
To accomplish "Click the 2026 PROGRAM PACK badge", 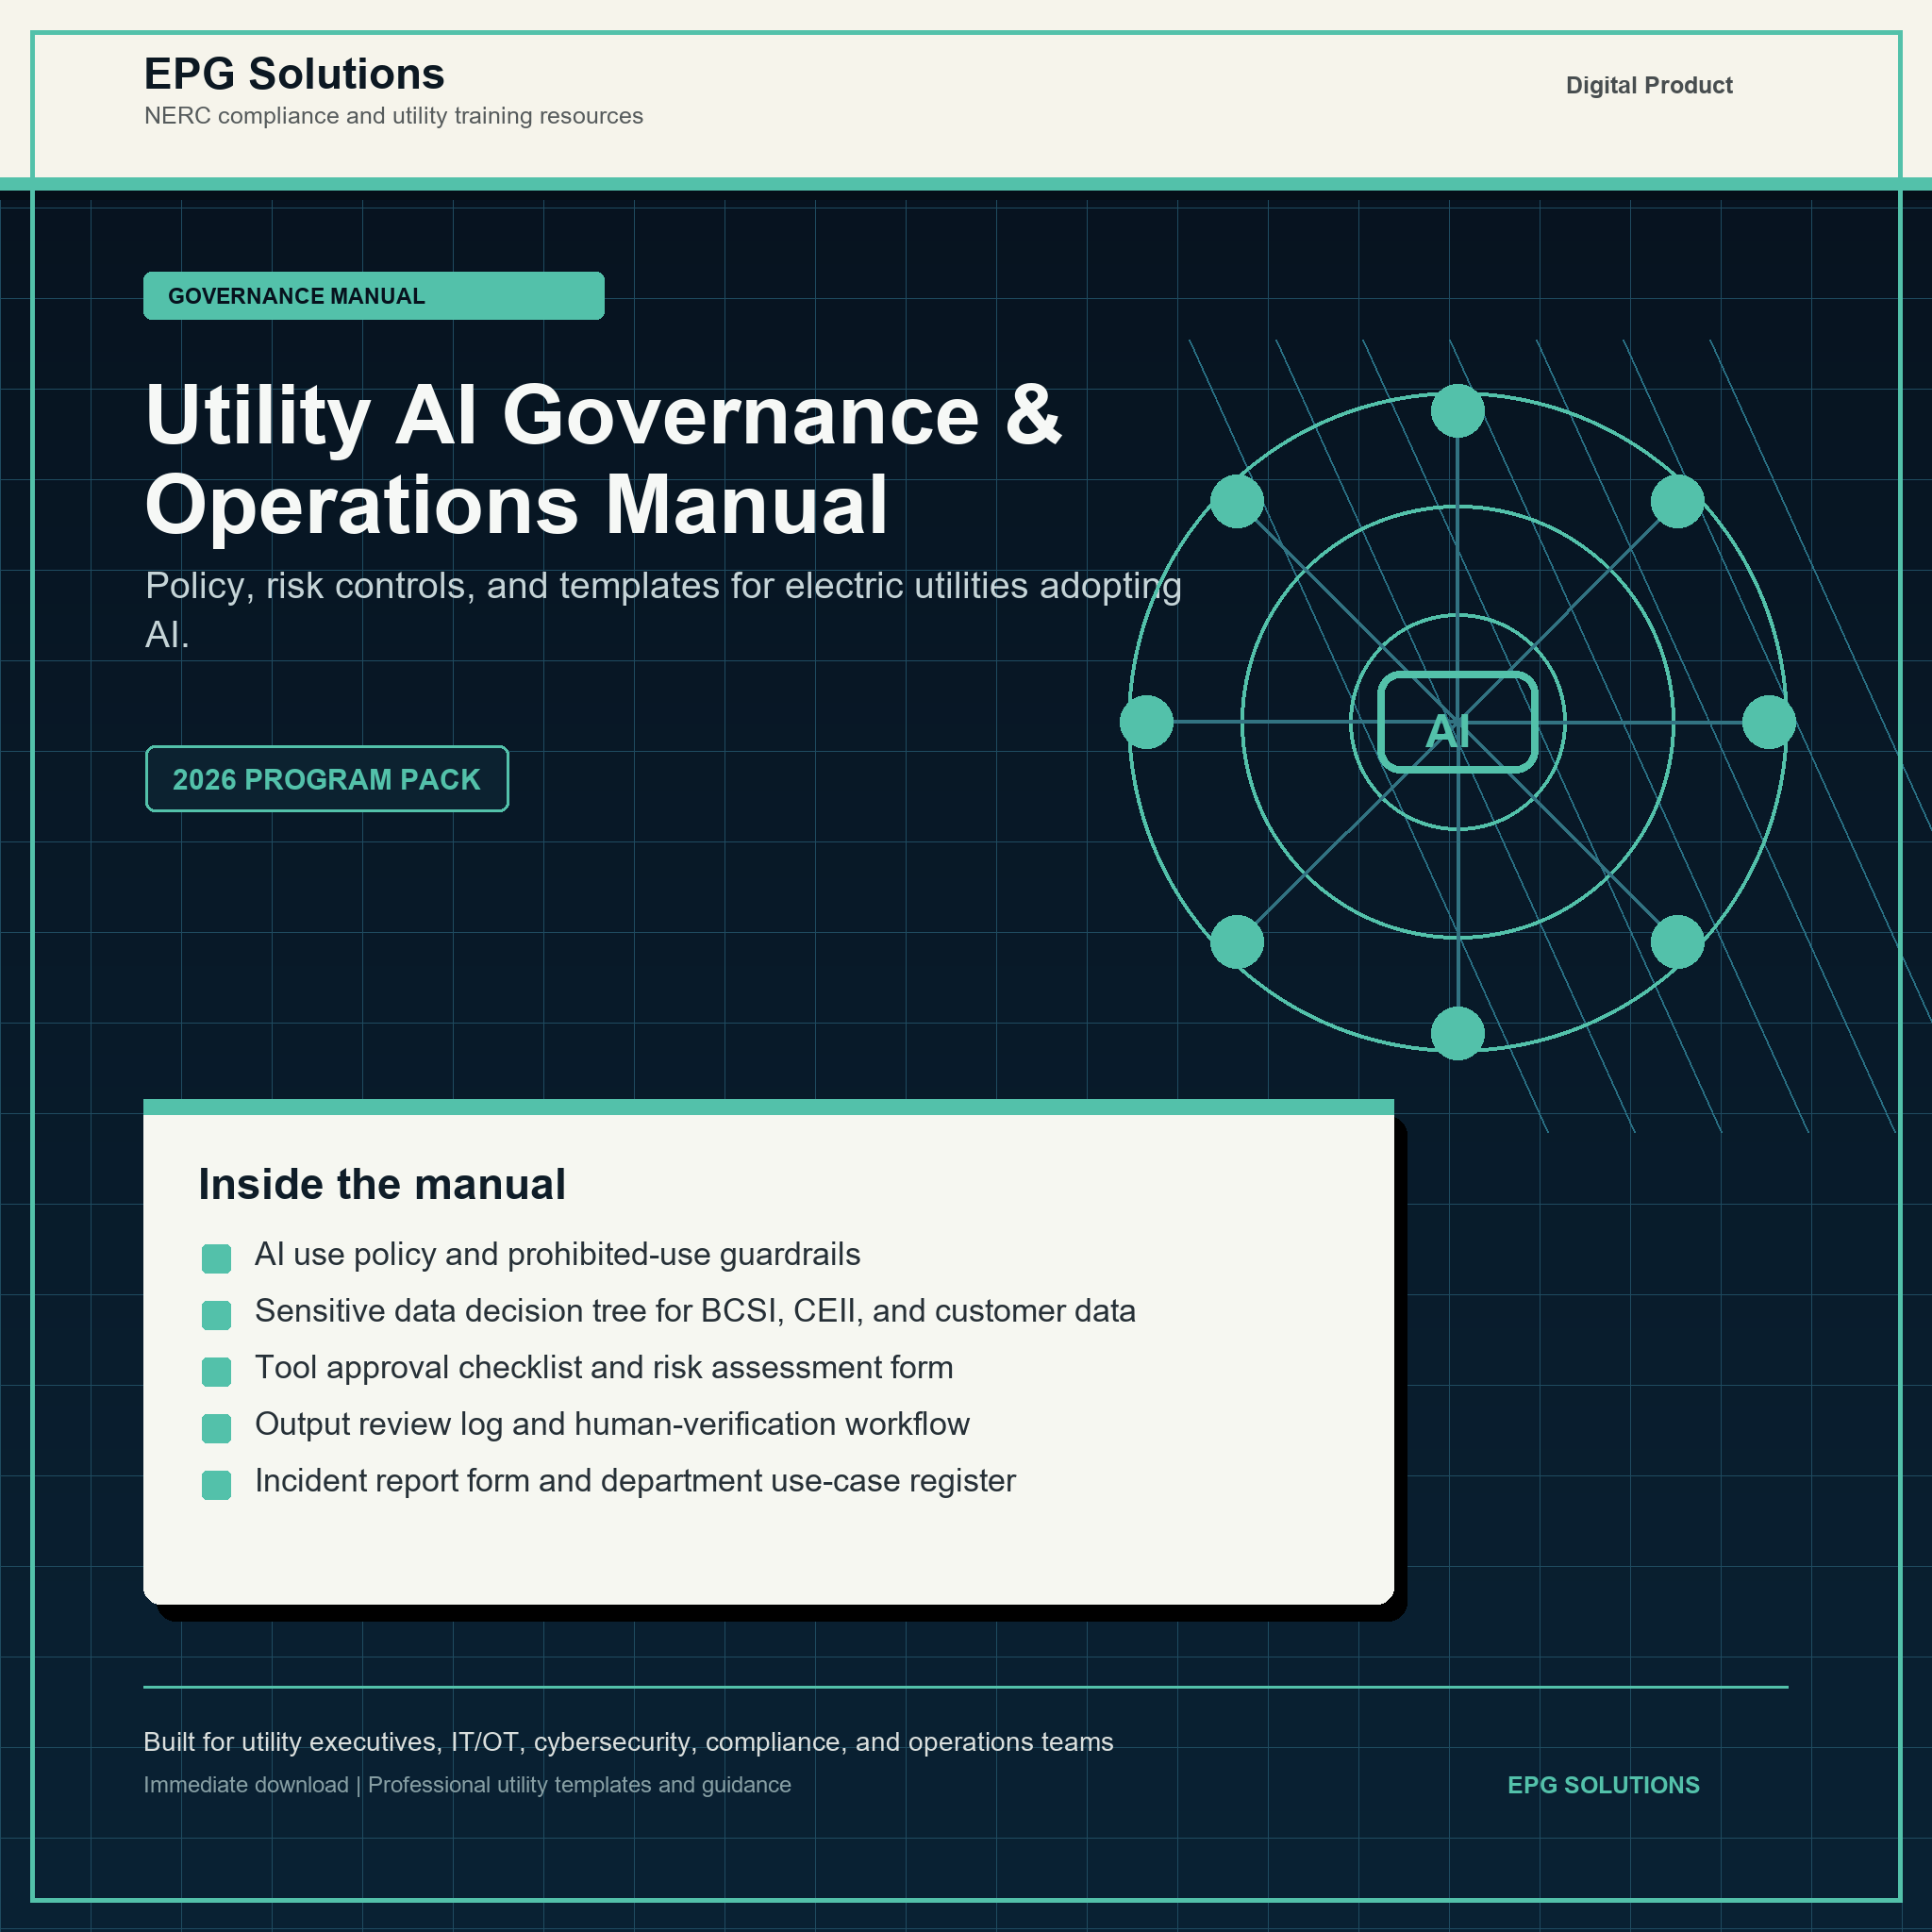I will (x=327, y=779).
